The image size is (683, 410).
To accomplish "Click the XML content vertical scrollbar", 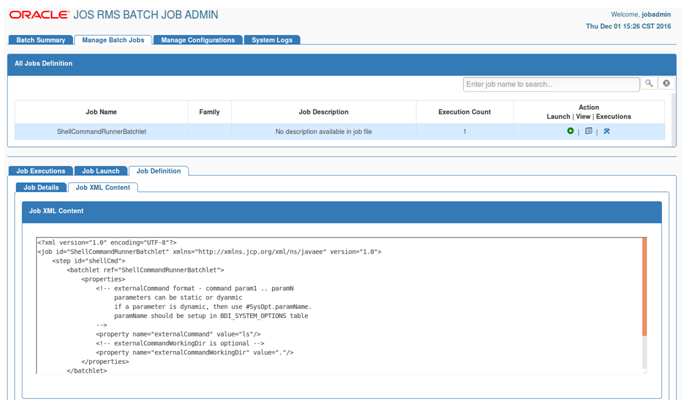I will (x=645, y=287).
